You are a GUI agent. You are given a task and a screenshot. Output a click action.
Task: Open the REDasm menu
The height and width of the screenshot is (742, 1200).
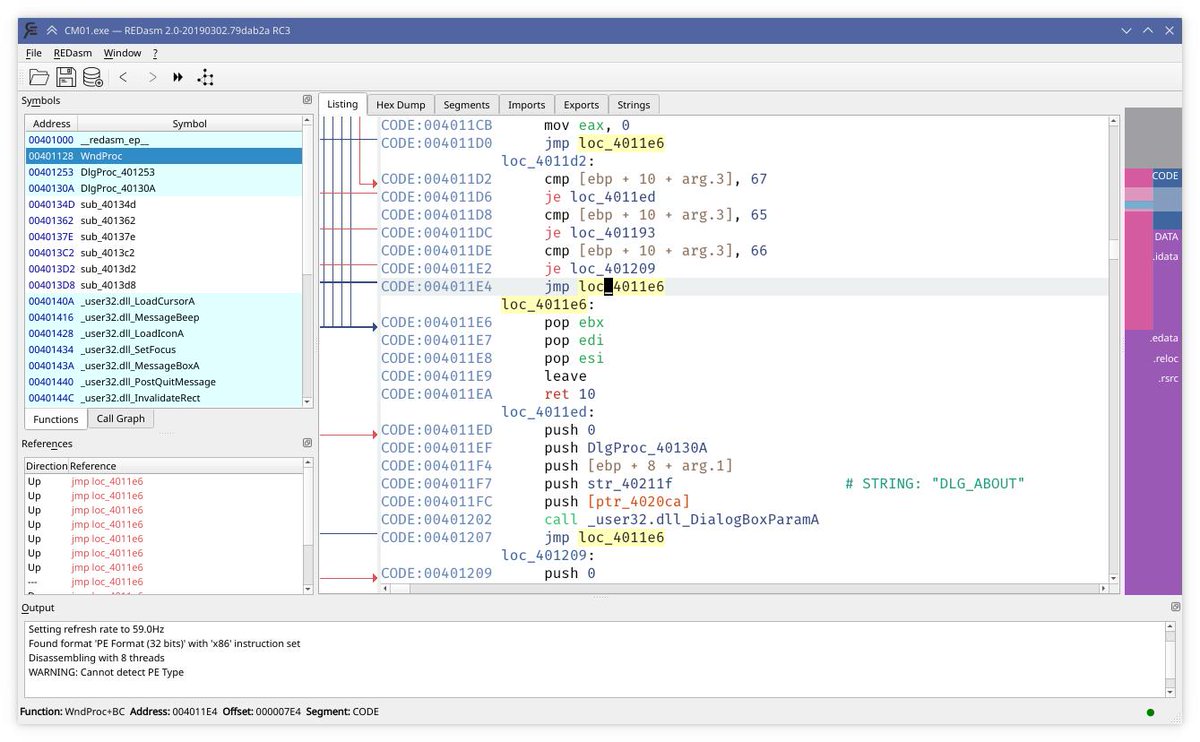[x=73, y=53]
